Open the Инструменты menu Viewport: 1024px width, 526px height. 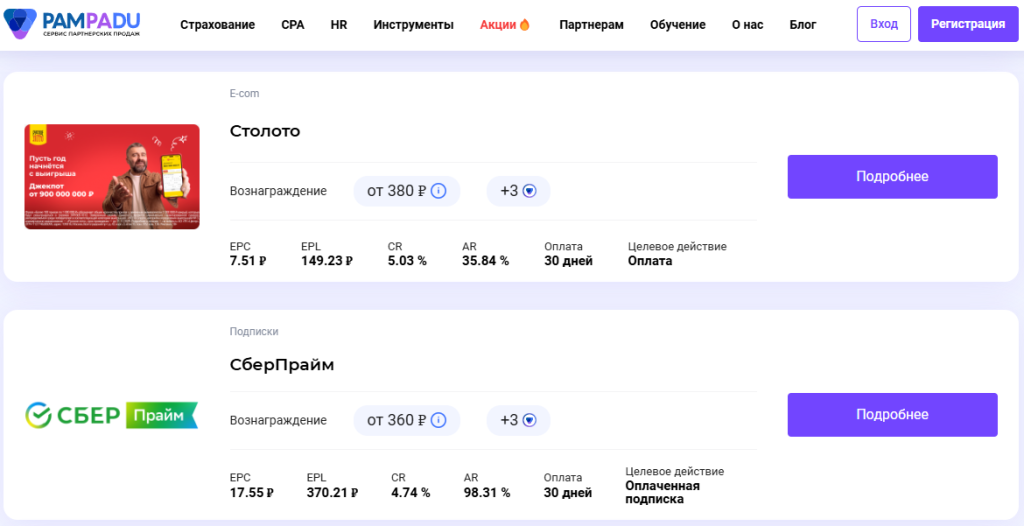click(x=413, y=25)
